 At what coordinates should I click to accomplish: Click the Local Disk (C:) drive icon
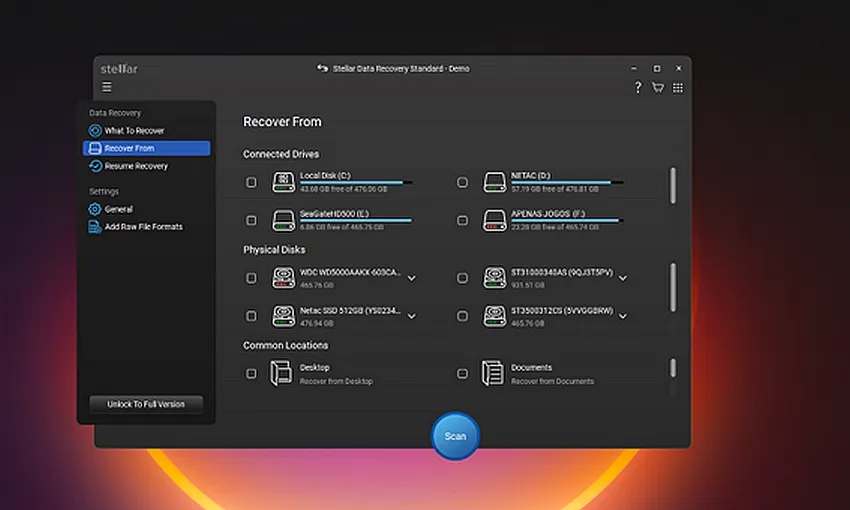click(x=283, y=182)
